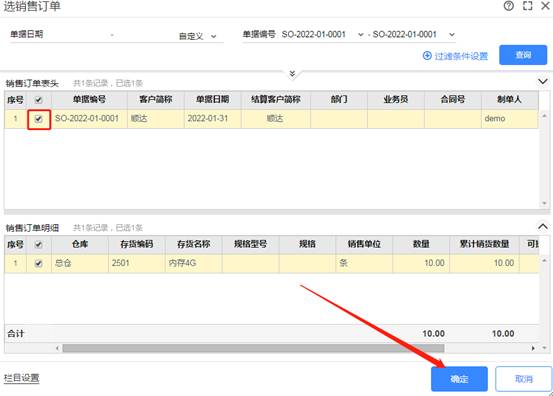Viewport: 553px width, 396px height.
Task: Open the ending 单据编号 dropdown
Action: click(452, 35)
